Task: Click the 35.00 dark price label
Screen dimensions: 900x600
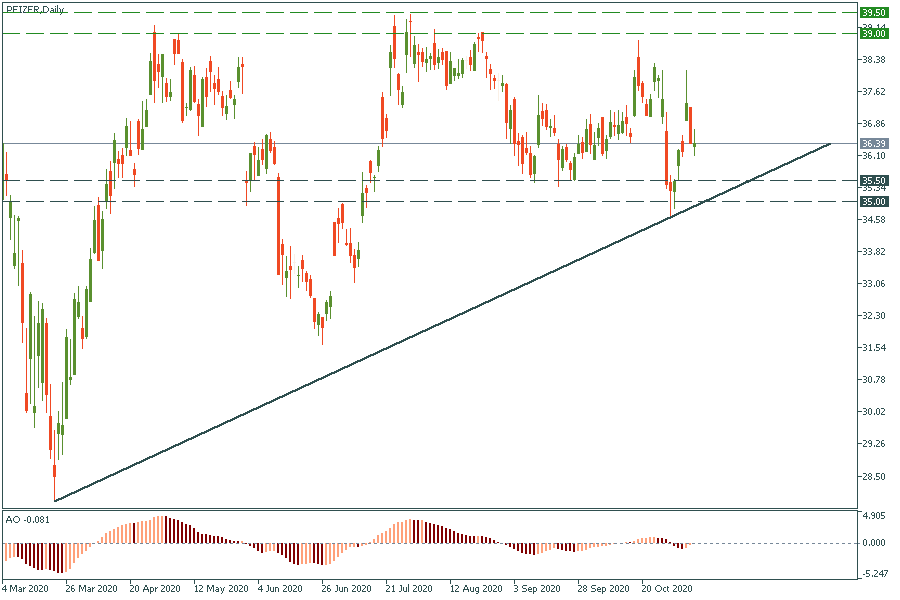Action: (x=874, y=201)
